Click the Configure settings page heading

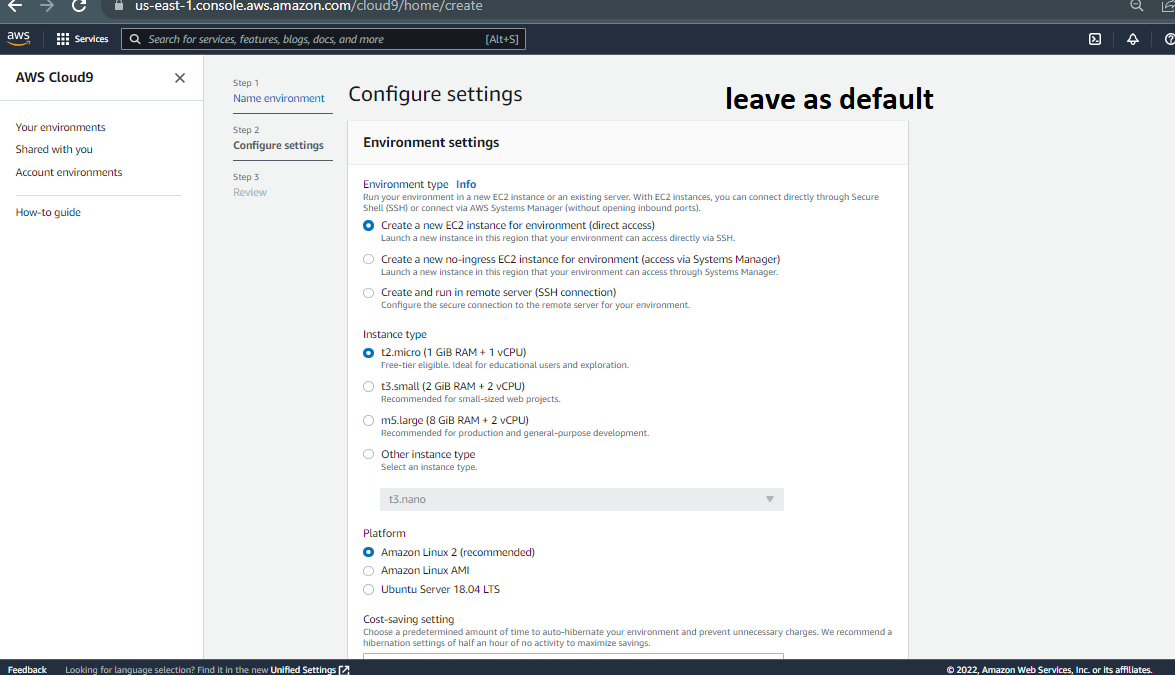[435, 94]
